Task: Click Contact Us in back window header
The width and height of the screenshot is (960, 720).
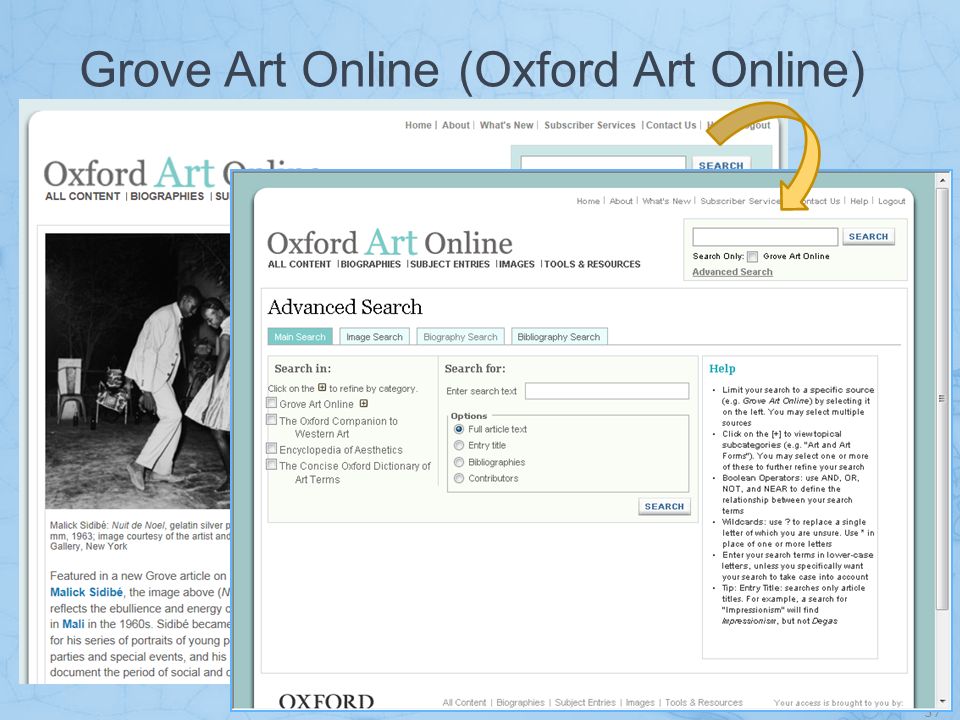Action: tap(671, 125)
